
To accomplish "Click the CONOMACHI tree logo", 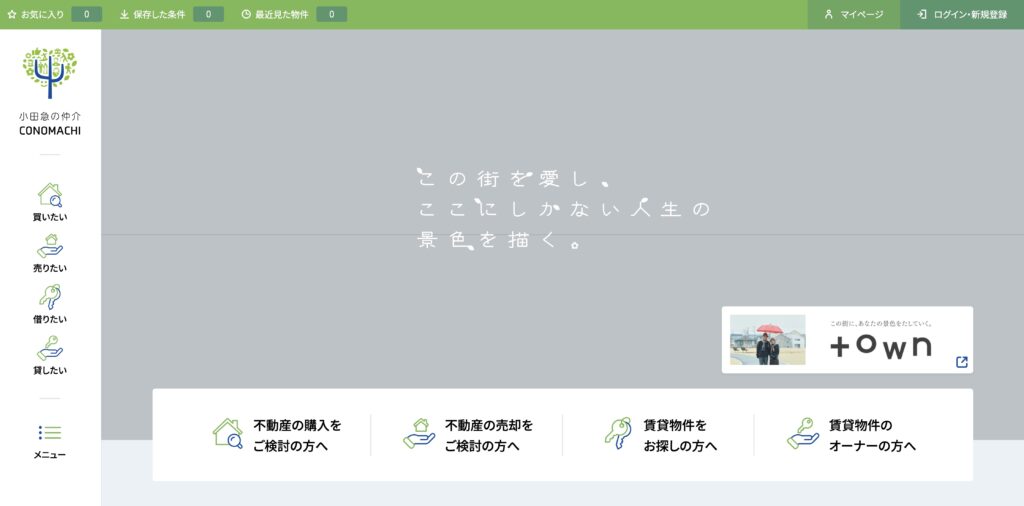I will click(x=50, y=72).
